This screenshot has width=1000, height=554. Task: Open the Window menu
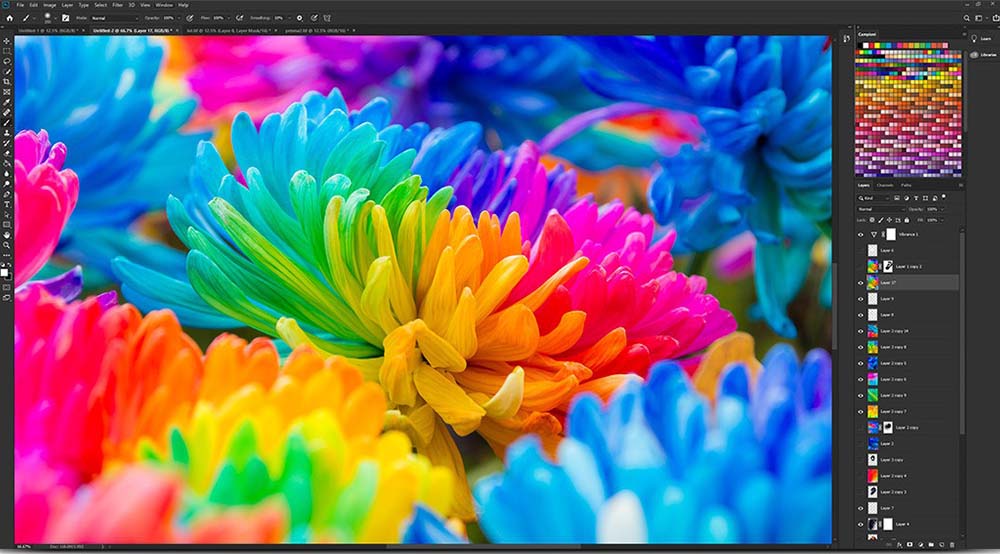[164, 4]
